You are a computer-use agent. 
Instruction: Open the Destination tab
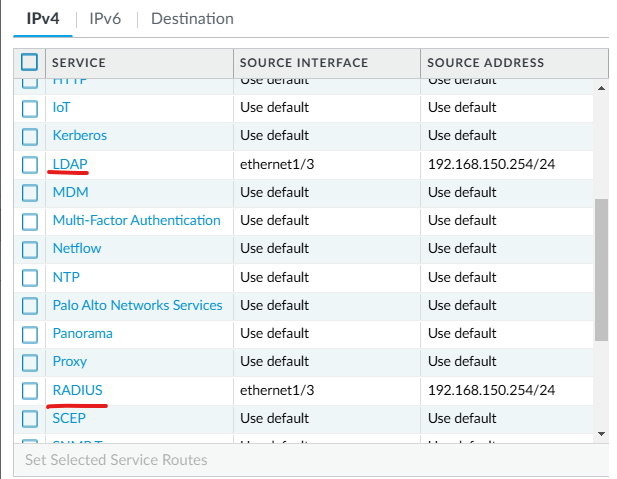192,19
